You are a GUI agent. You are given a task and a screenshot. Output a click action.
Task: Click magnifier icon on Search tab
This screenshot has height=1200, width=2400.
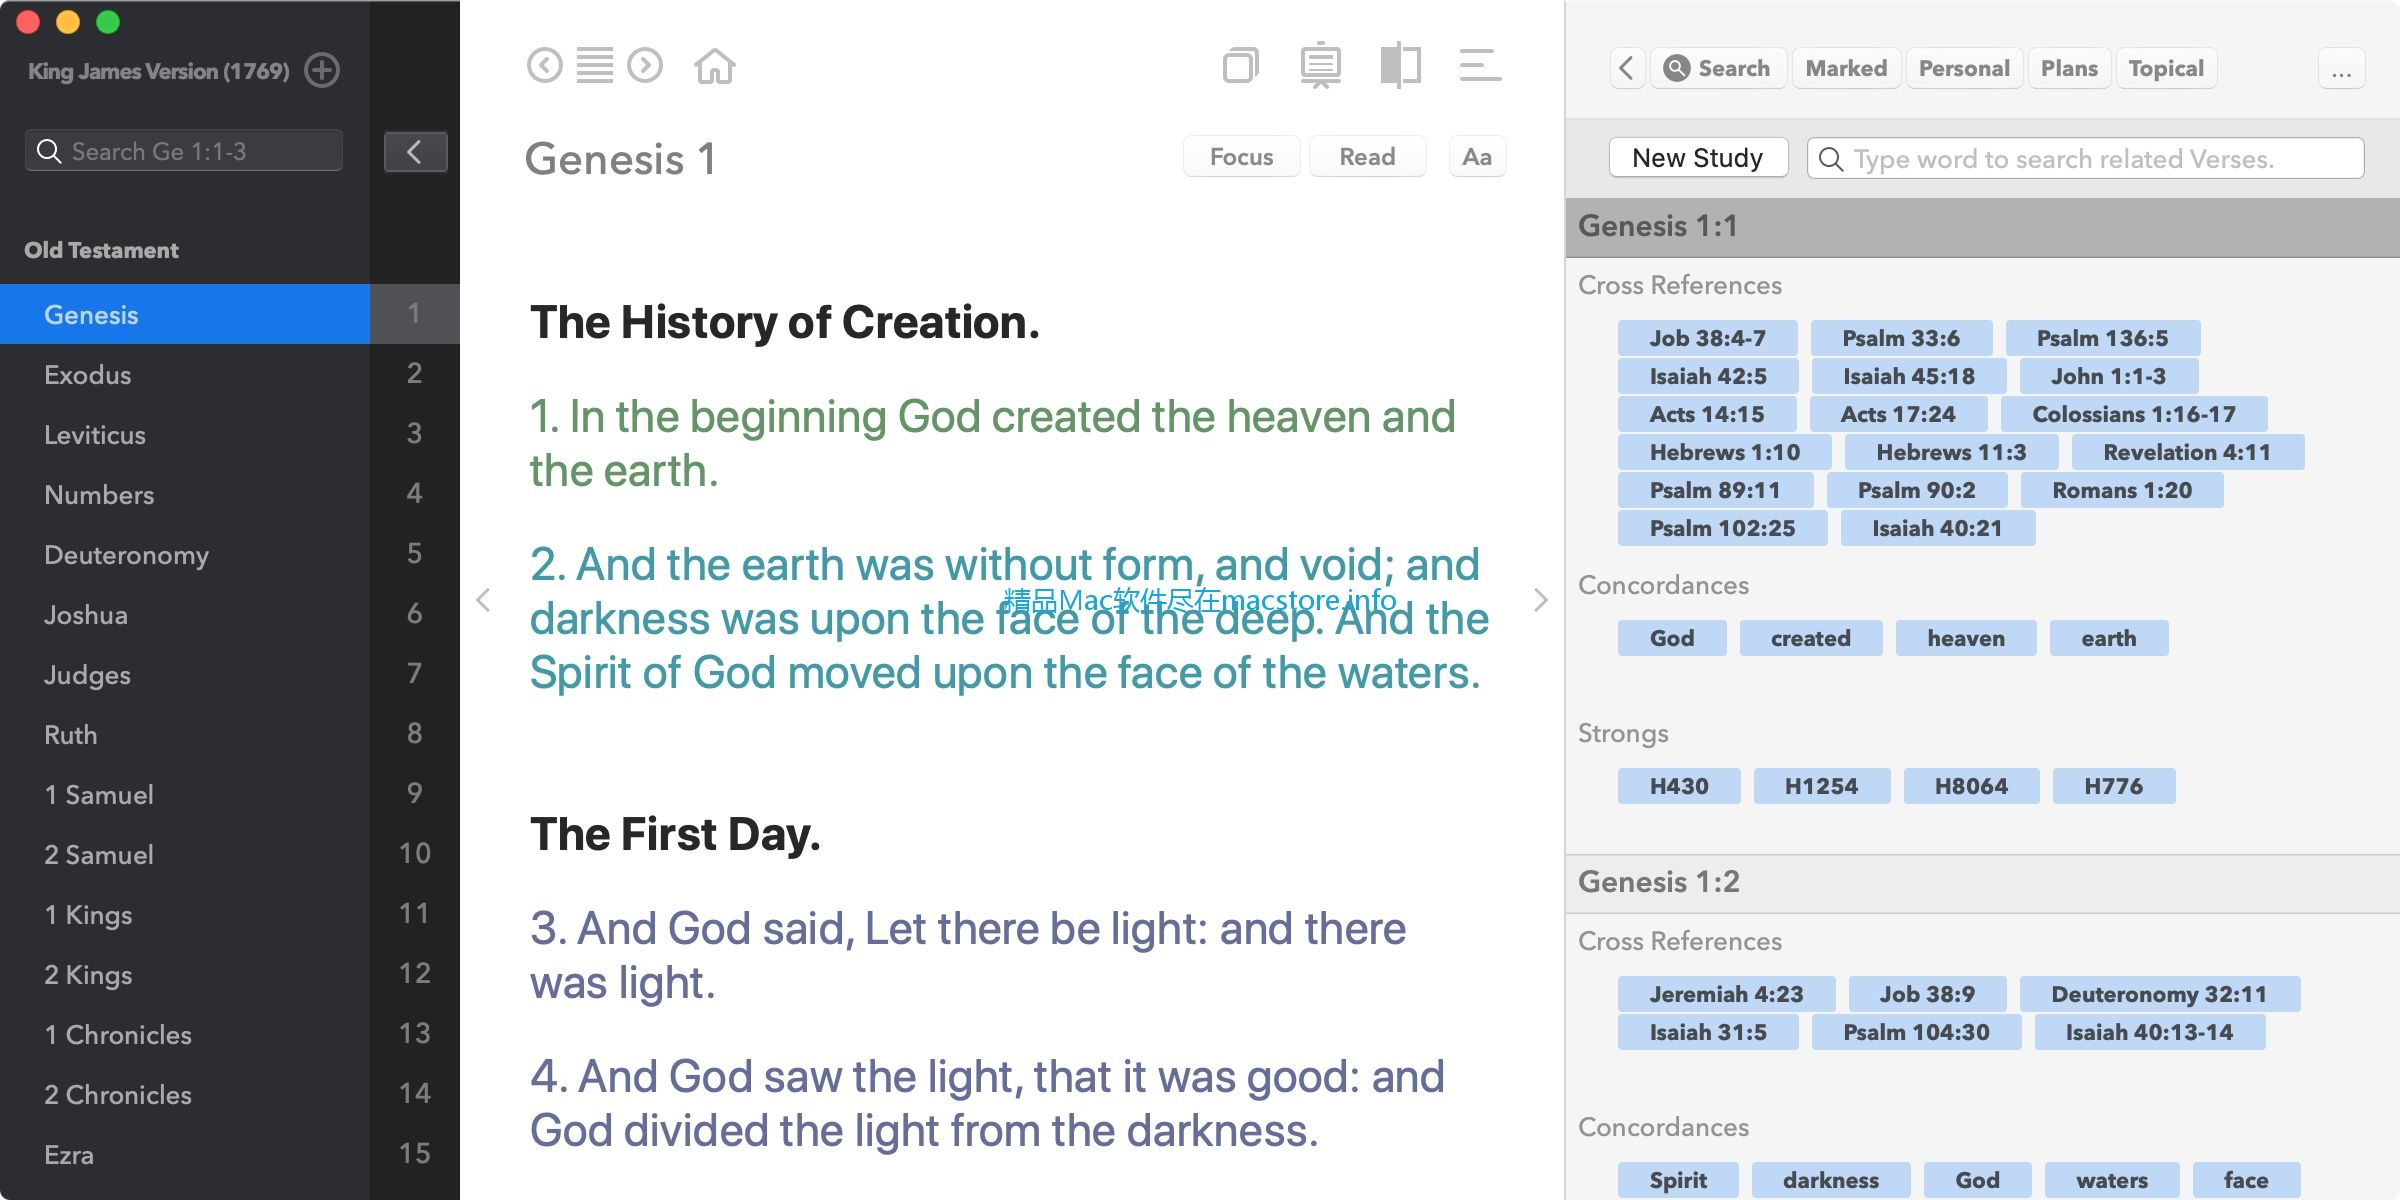coord(1677,68)
